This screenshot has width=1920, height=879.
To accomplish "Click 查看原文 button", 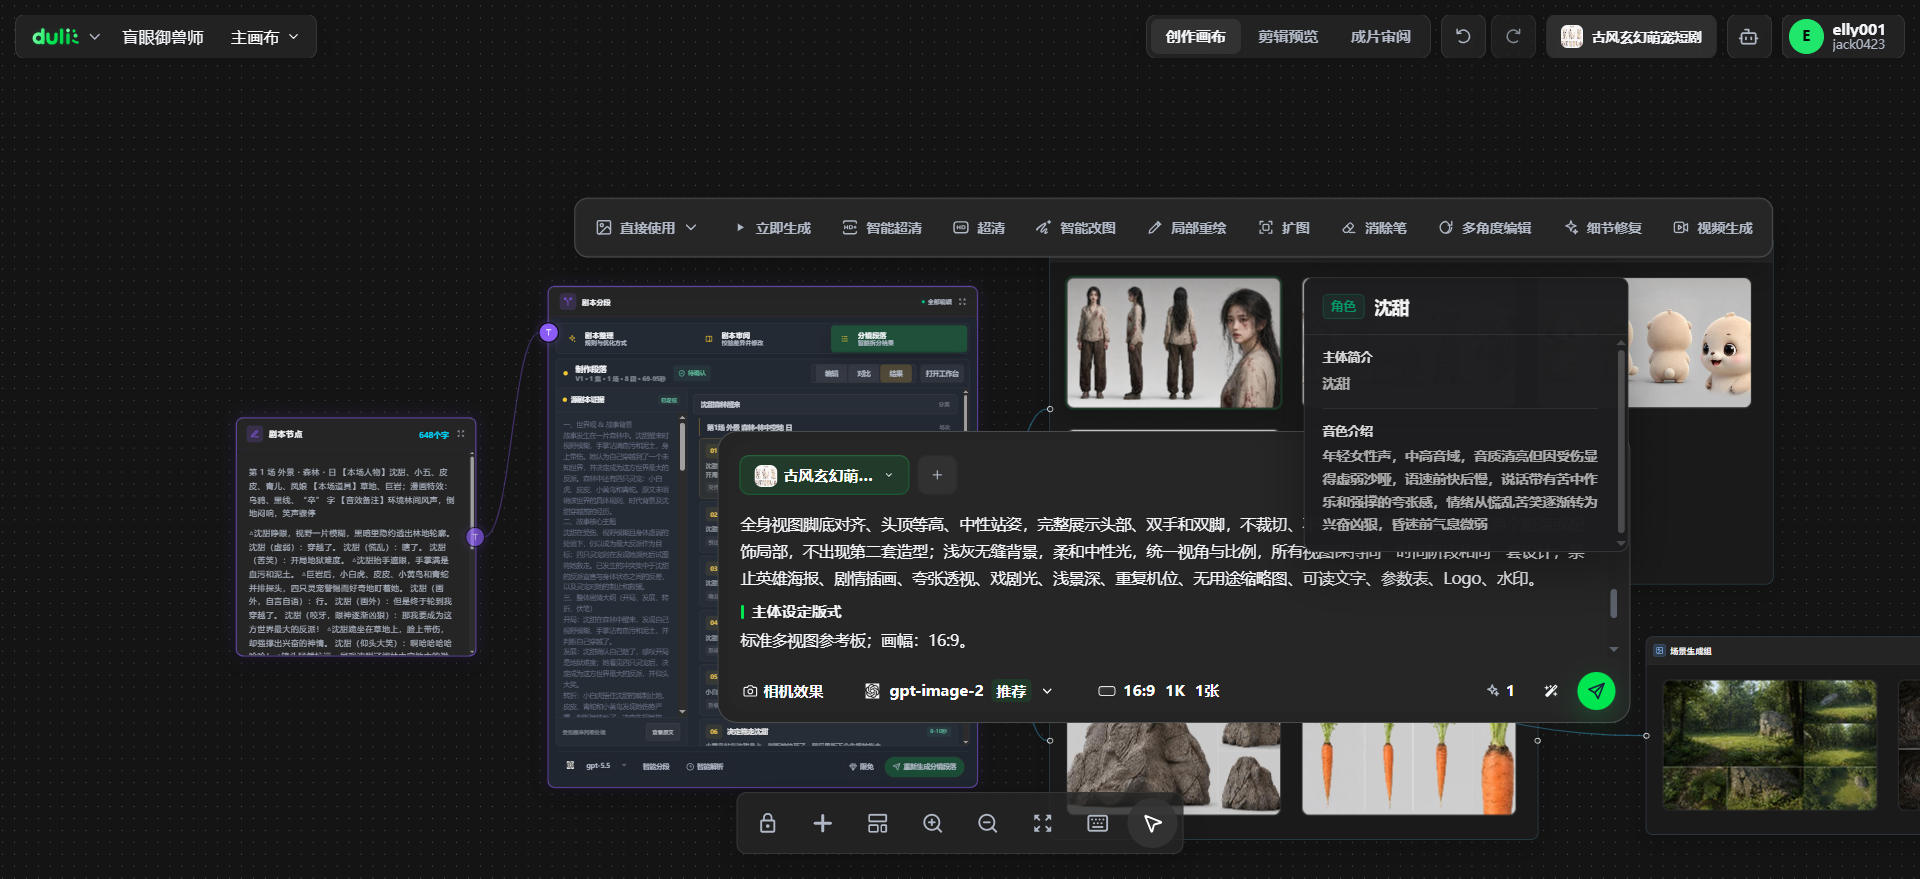I will pyautogui.click(x=663, y=732).
